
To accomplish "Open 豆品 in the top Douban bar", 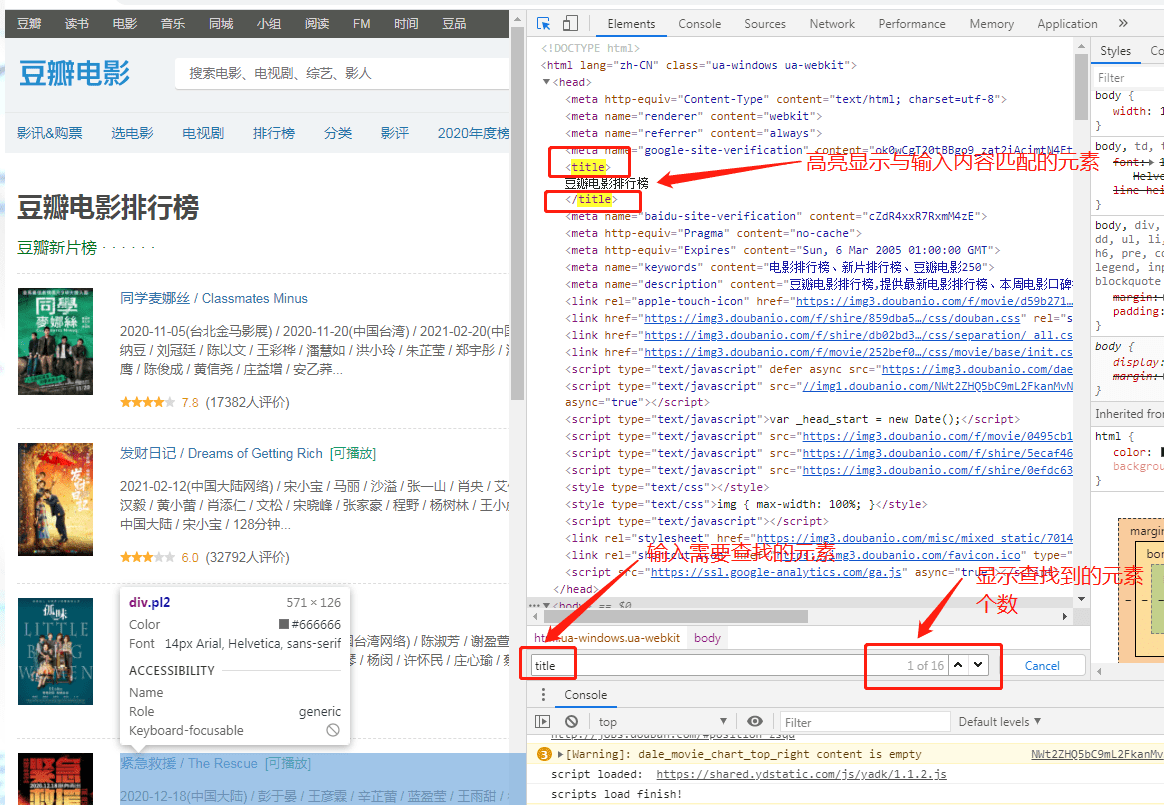I will pos(454,24).
